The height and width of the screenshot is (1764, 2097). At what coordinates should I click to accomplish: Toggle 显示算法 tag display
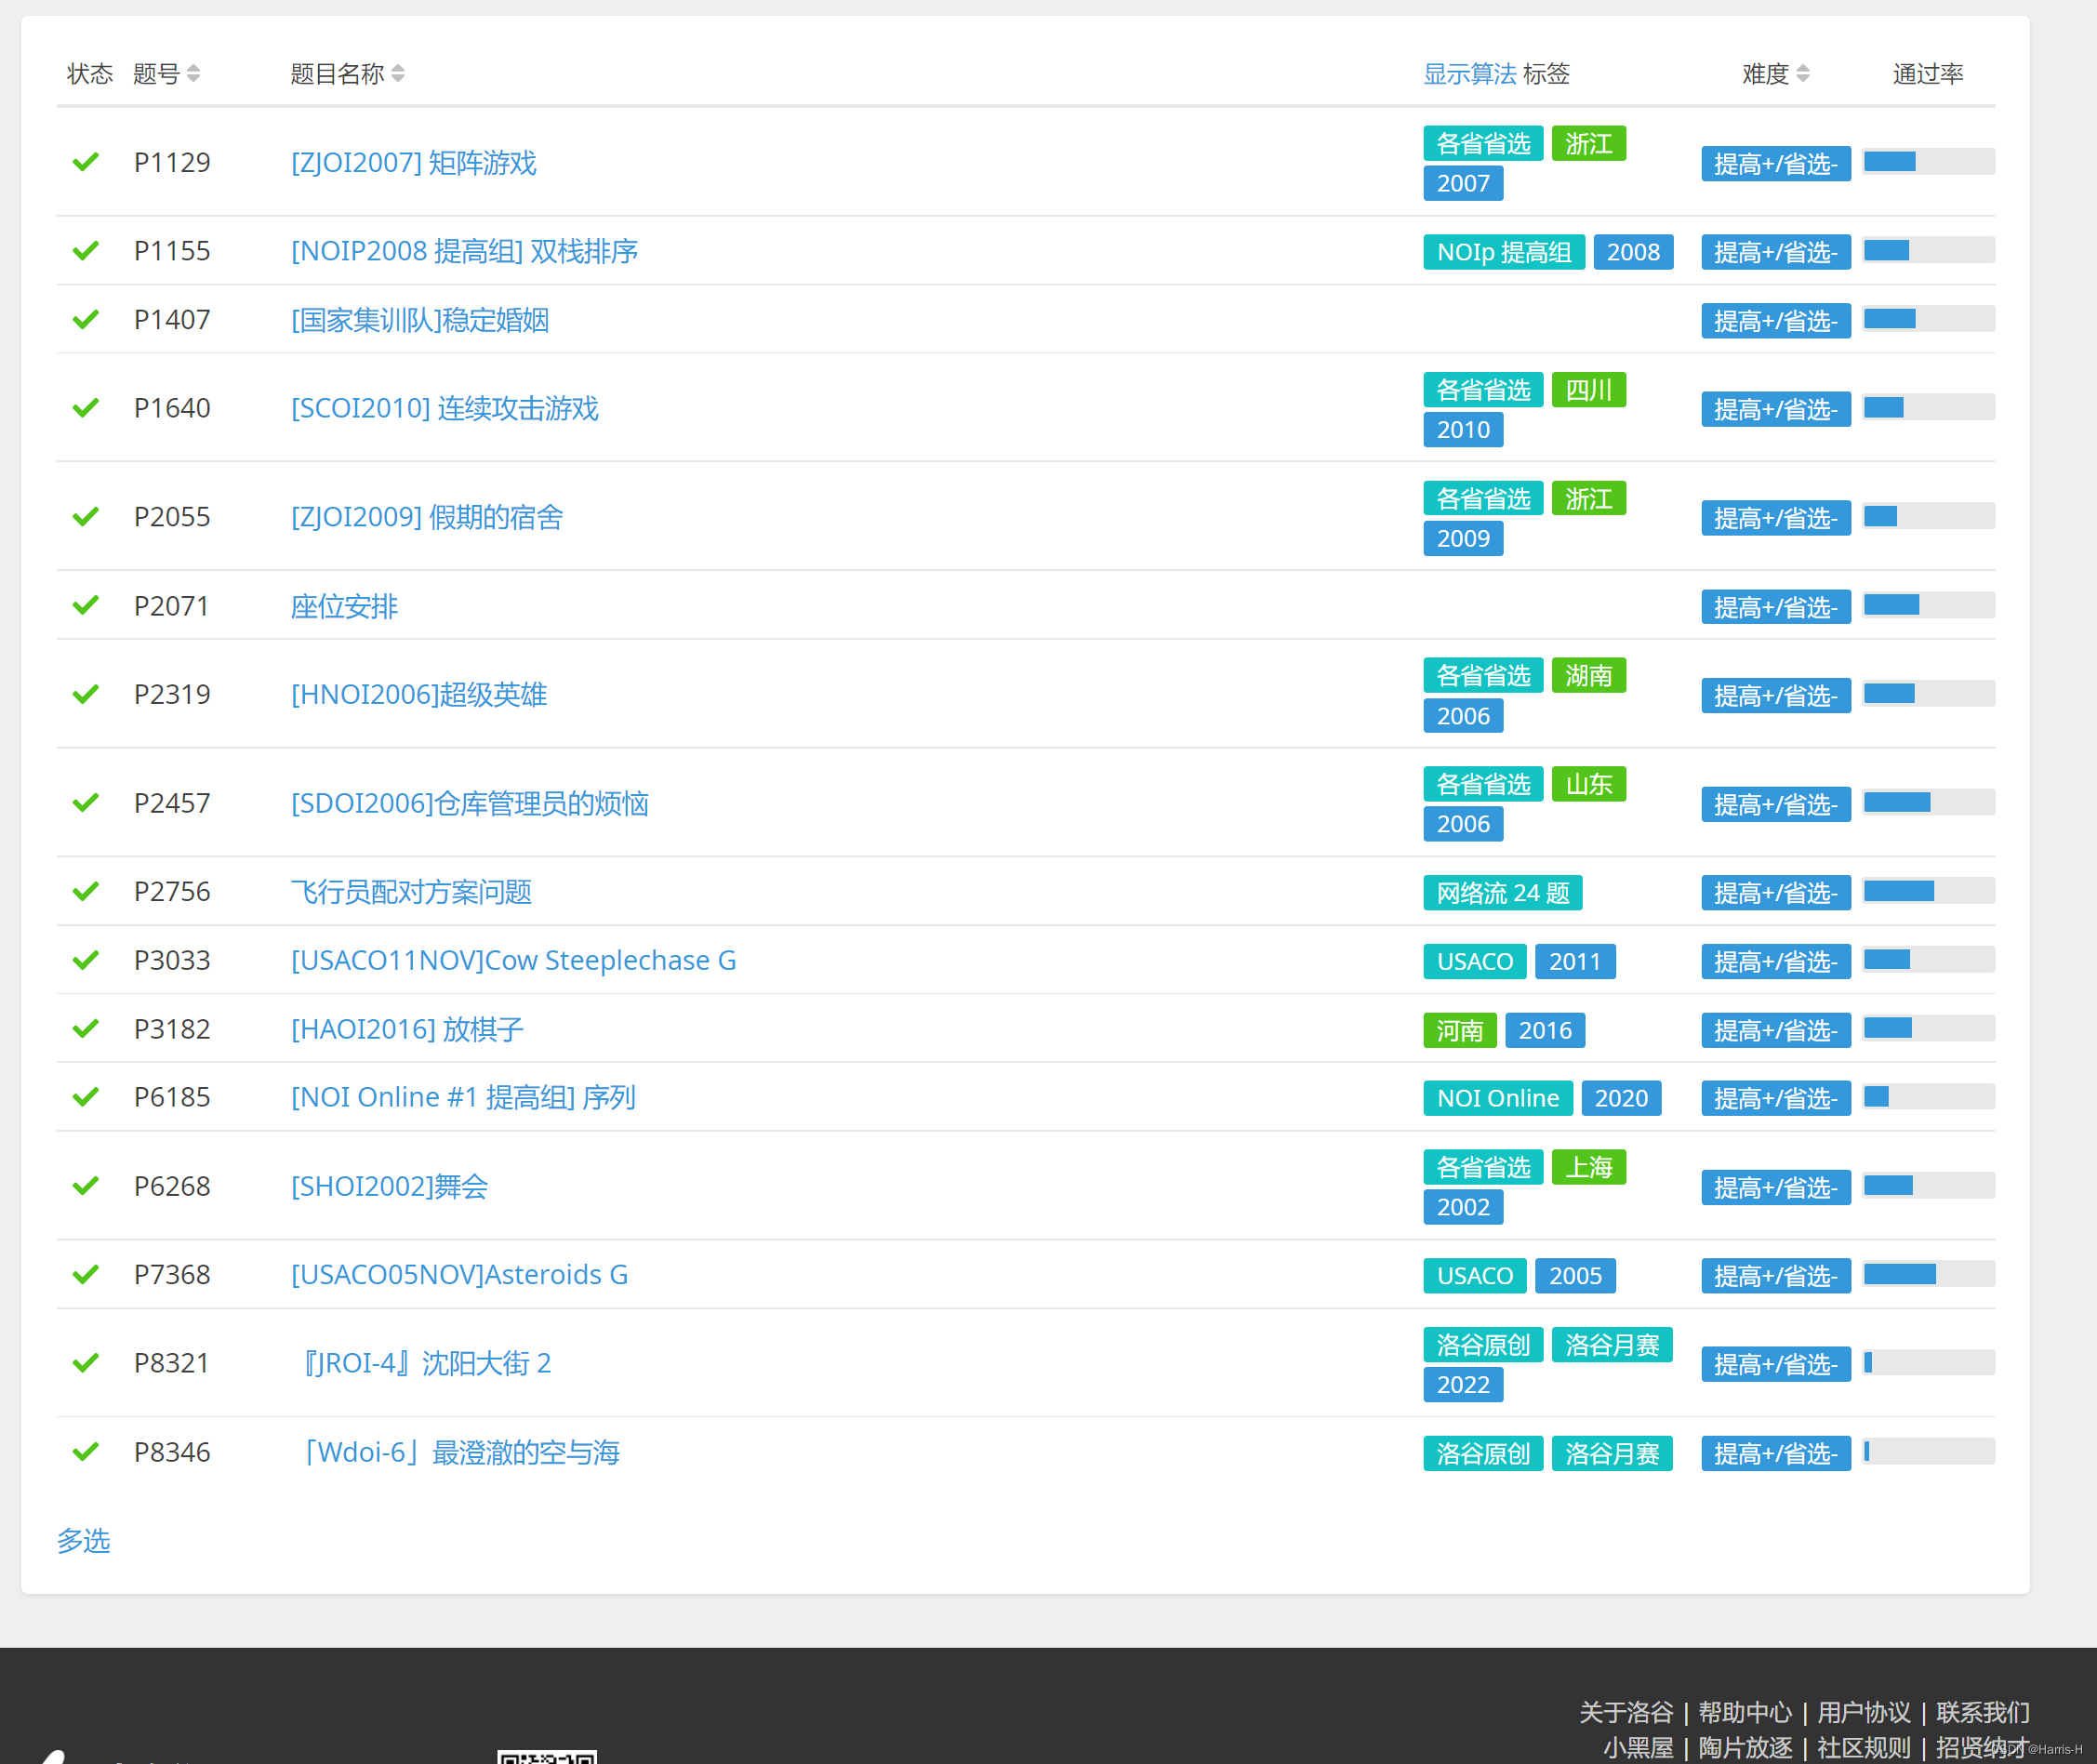[x=1469, y=74]
